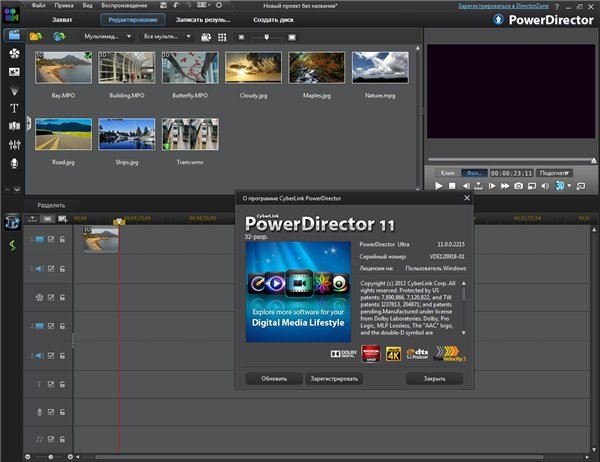Toggle enable checkbox for video track 1
This screenshot has height=462, width=600.
click(x=51, y=239)
